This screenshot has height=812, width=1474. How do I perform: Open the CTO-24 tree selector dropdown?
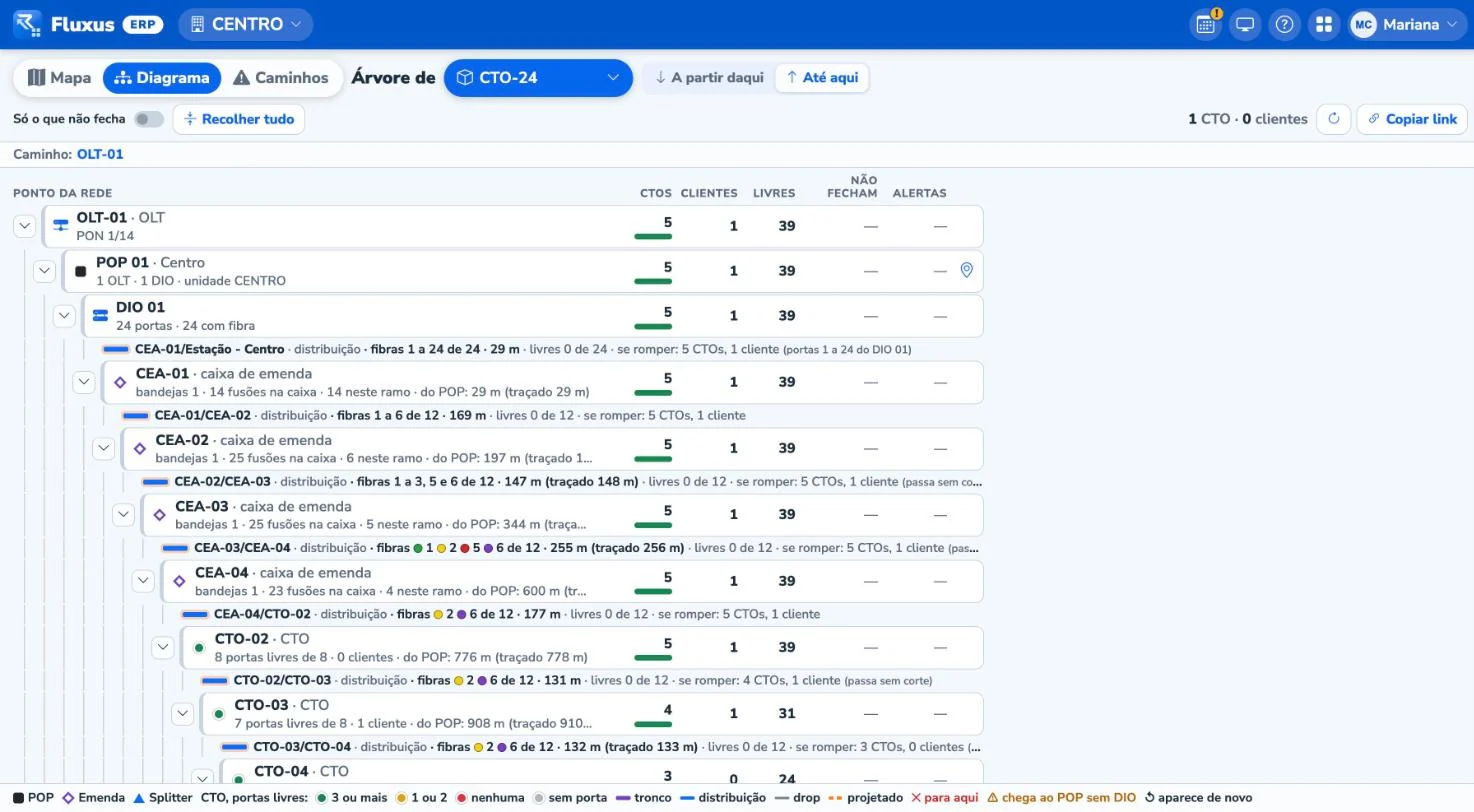(x=538, y=78)
